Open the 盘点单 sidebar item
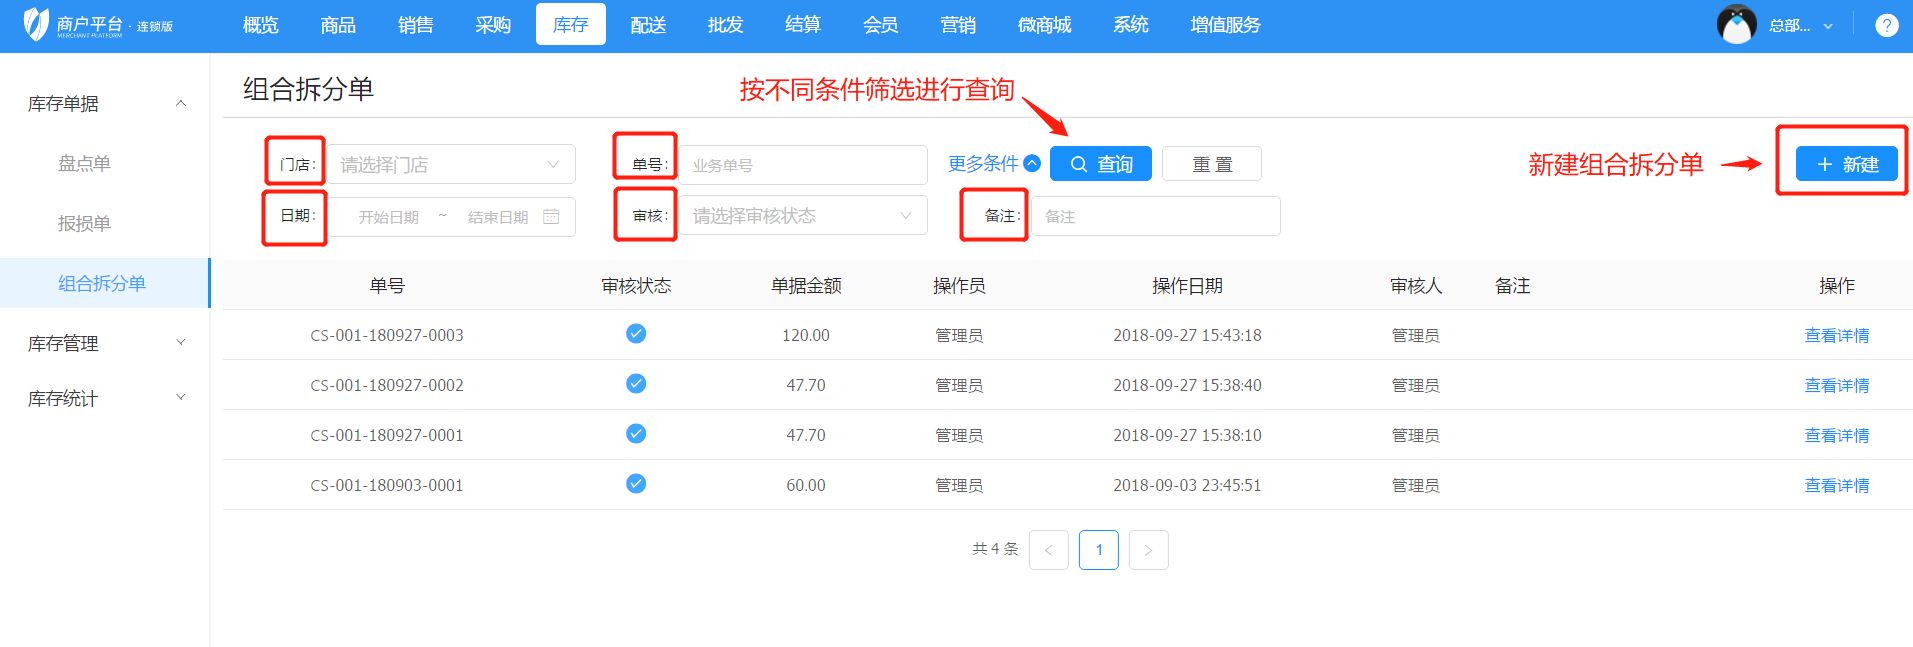 point(85,163)
